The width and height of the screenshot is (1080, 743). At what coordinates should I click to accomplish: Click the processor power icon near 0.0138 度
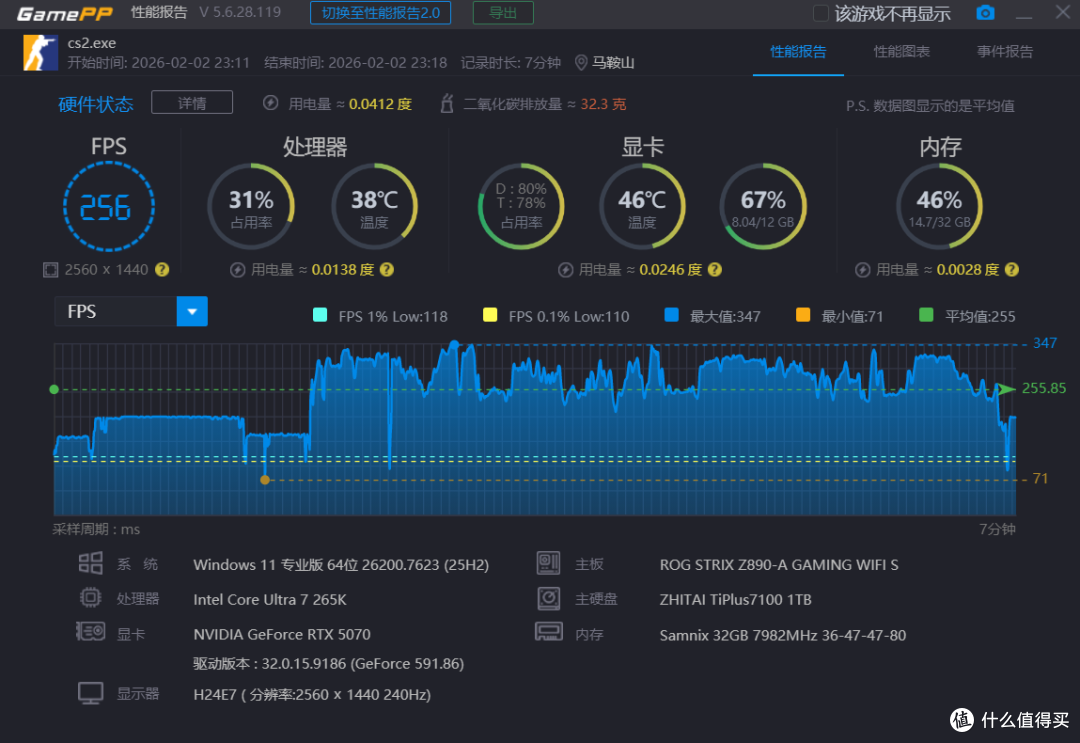click(238, 270)
